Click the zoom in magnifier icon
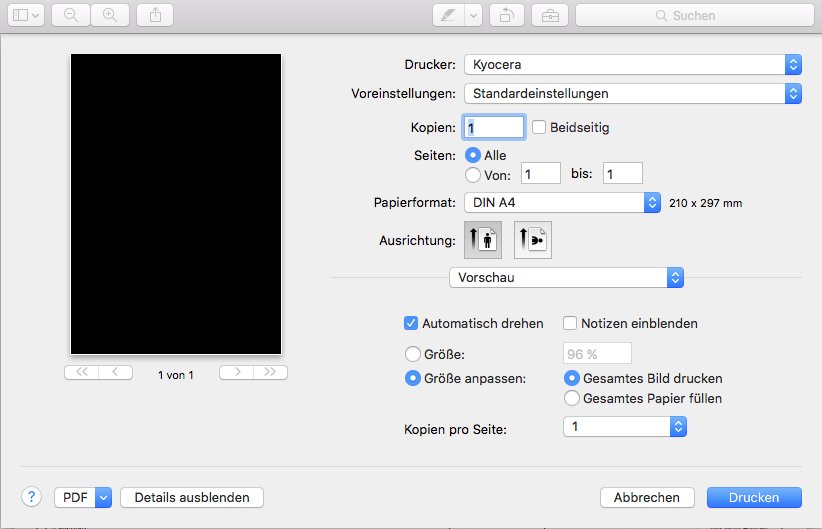Viewport: 822px width, 529px height. 109,15
